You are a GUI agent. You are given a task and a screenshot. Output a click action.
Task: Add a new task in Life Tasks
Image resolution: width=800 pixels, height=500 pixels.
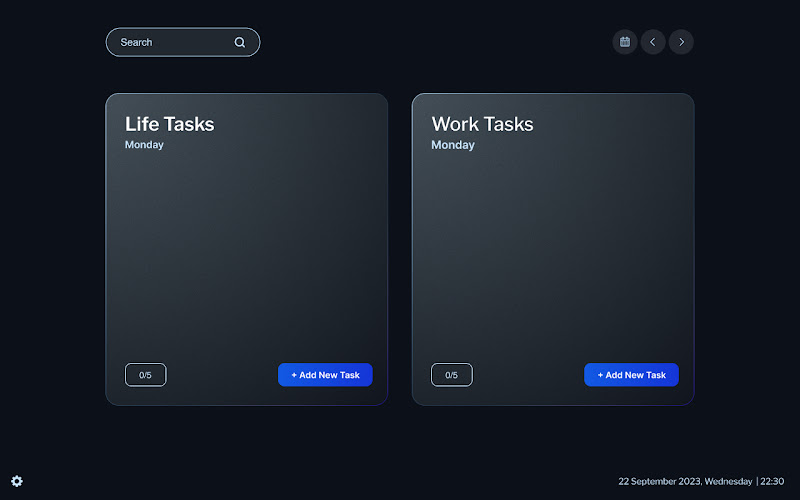tap(325, 375)
